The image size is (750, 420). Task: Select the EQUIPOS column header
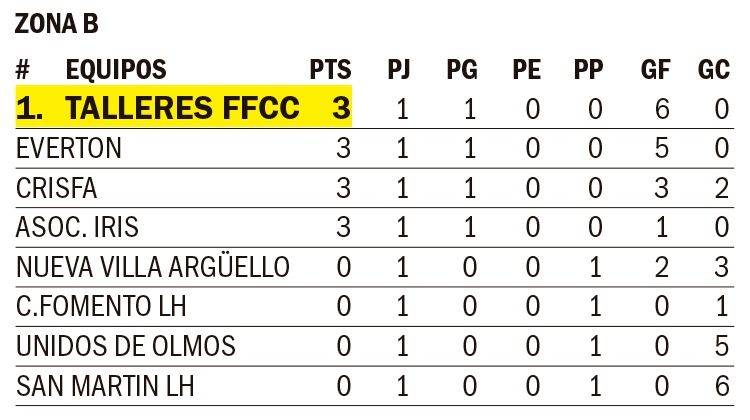click(116, 70)
